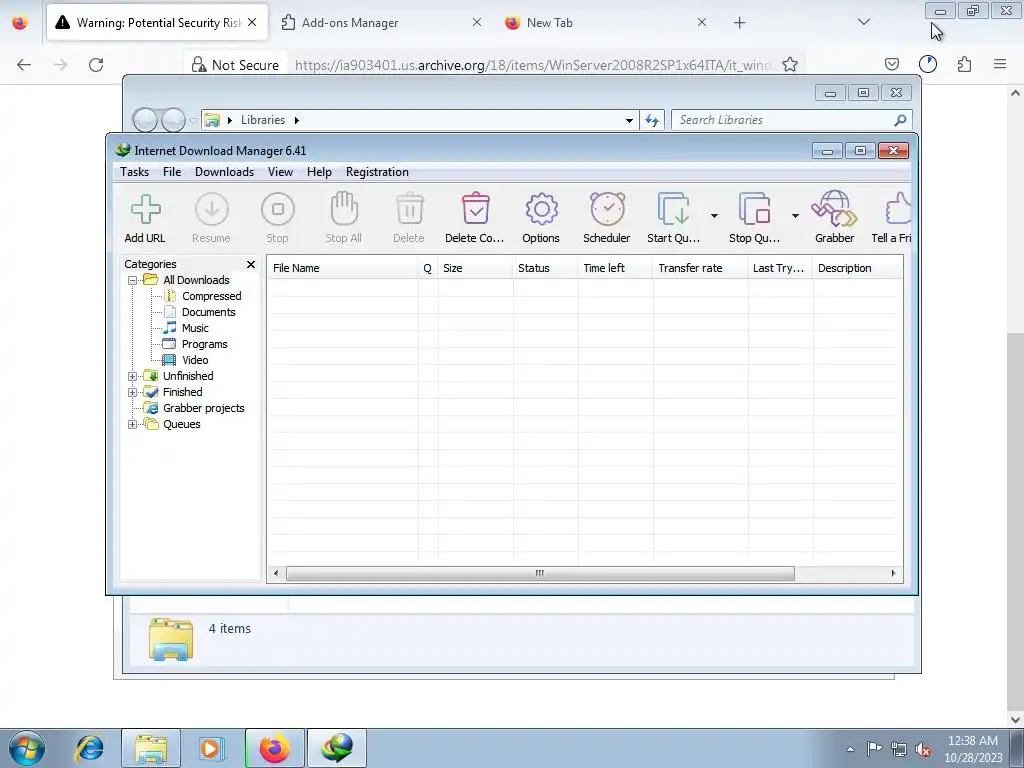This screenshot has height=768, width=1024.
Task: Open Windows Media Player from taskbar
Action: [x=212, y=748]
